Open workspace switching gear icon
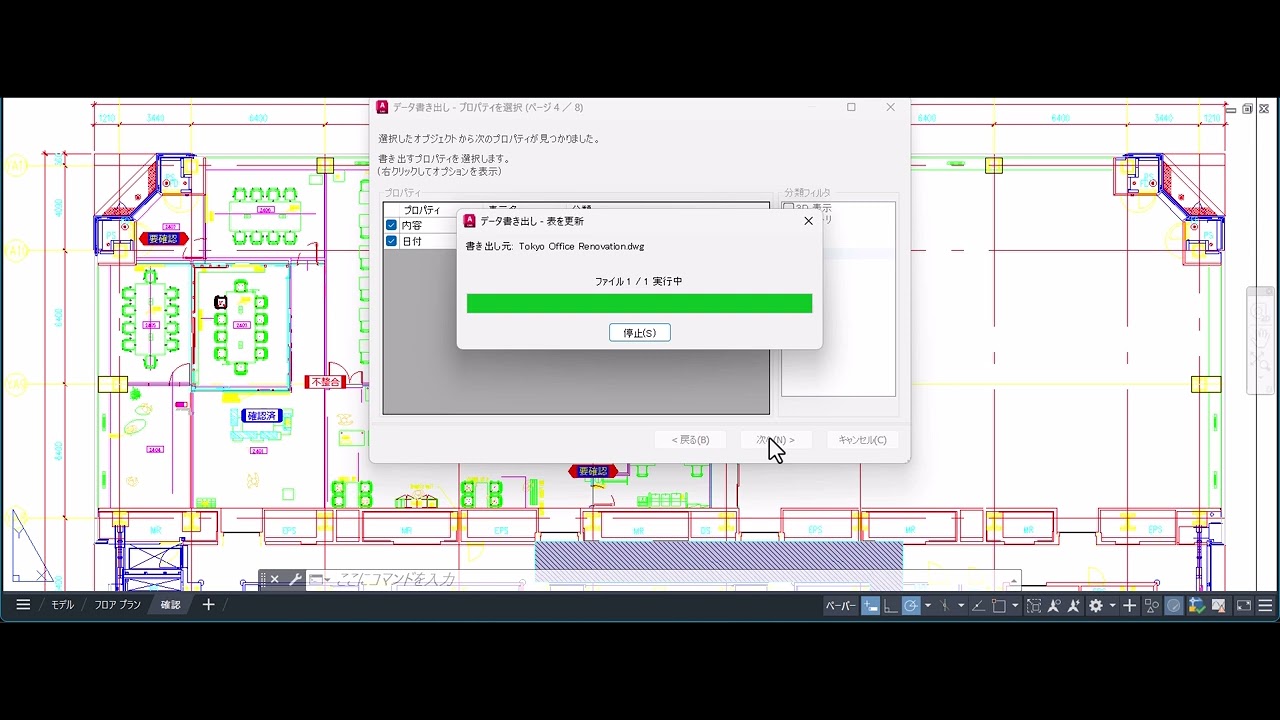The height and width of the screenshot is (720, 1280). point(1096,606)
